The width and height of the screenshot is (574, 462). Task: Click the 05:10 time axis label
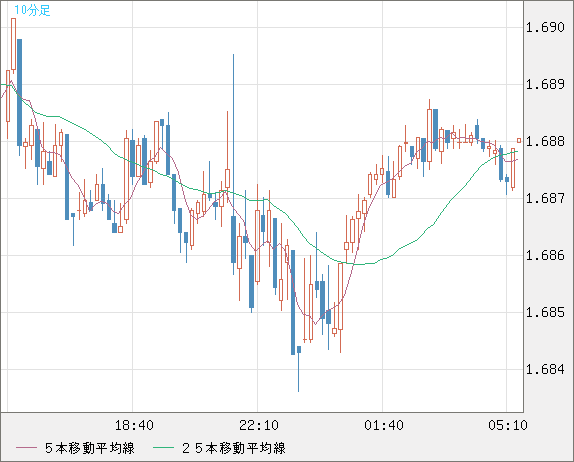(508, 425)
